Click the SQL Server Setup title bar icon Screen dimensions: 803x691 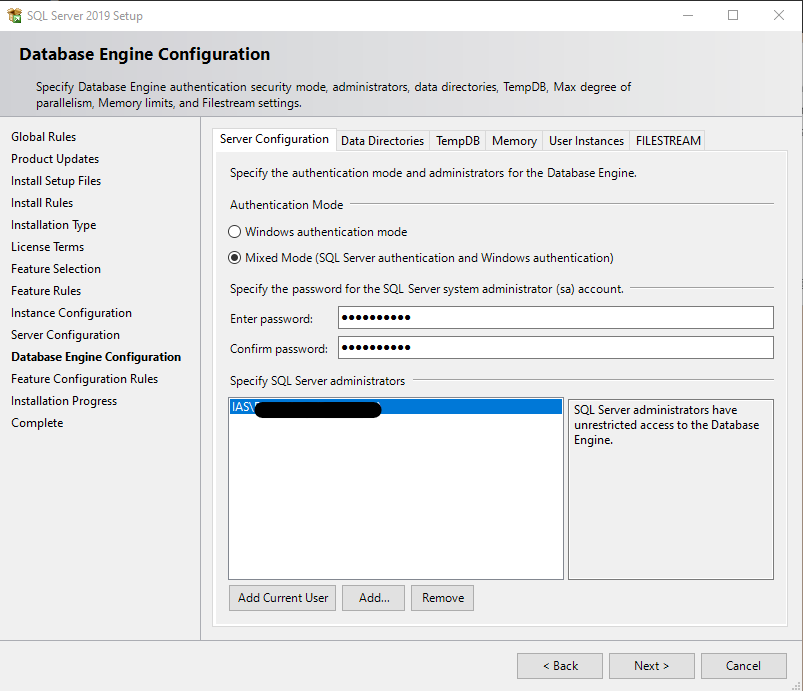point(14,15)
